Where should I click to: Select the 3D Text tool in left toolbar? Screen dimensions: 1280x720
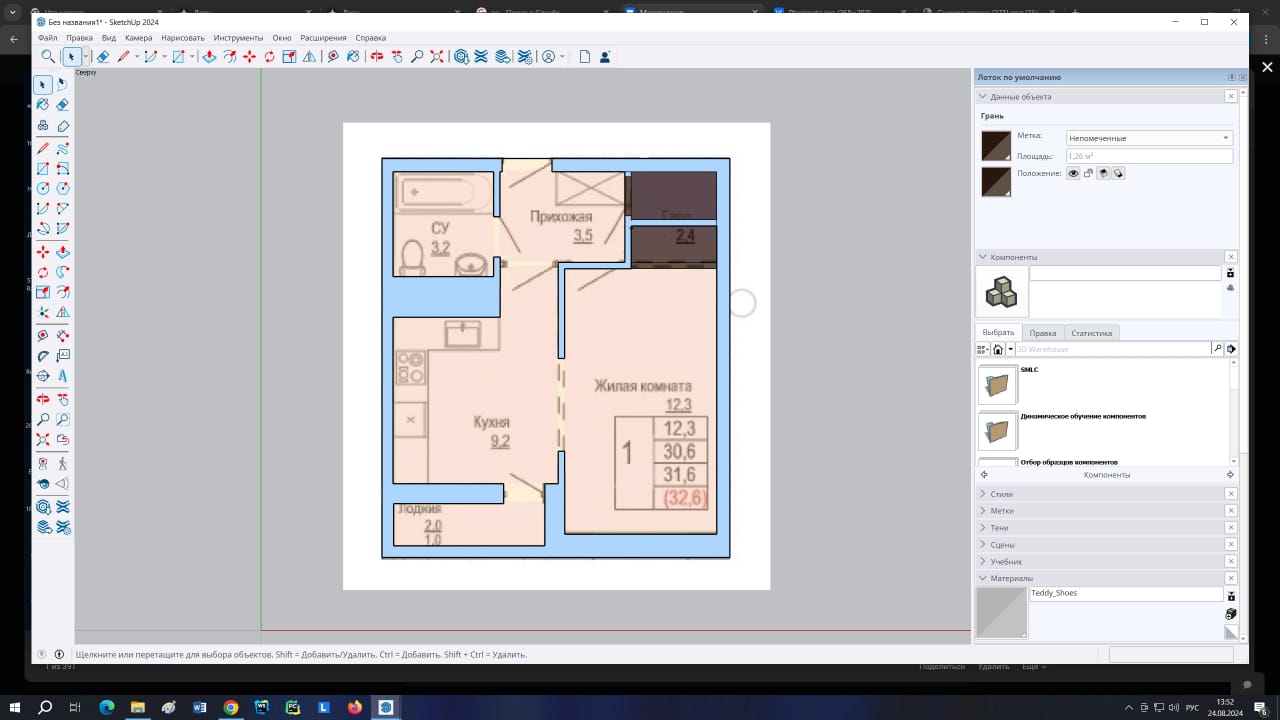62,376
